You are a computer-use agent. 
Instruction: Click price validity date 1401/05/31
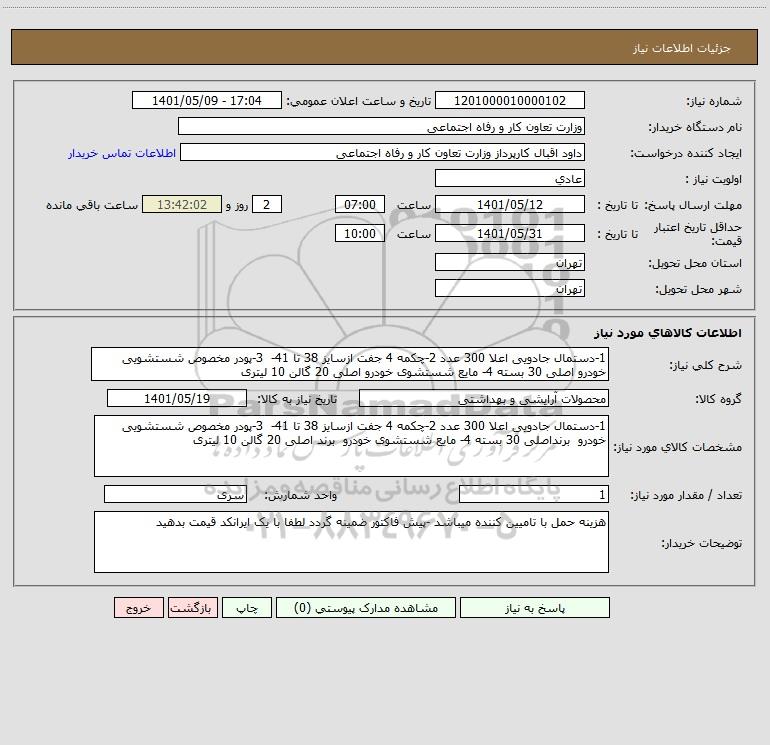point(510,233)
